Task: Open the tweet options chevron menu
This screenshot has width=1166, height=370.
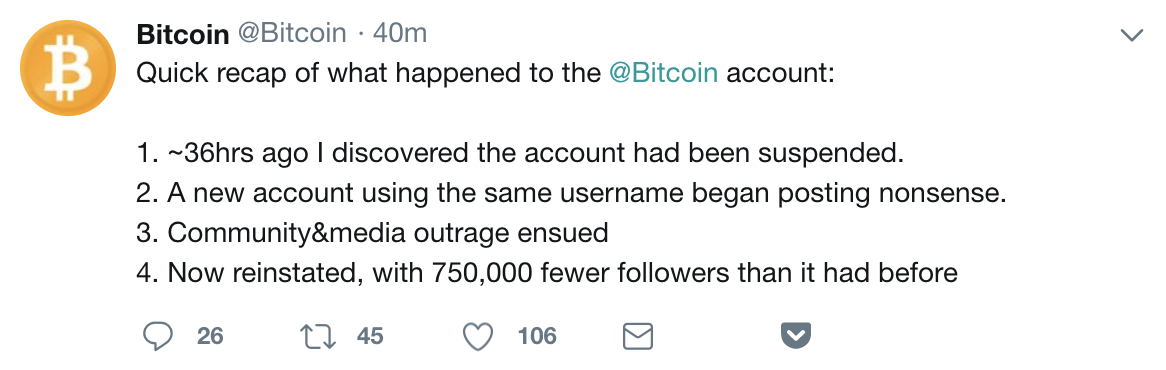Action: [x=1132, y=35]
